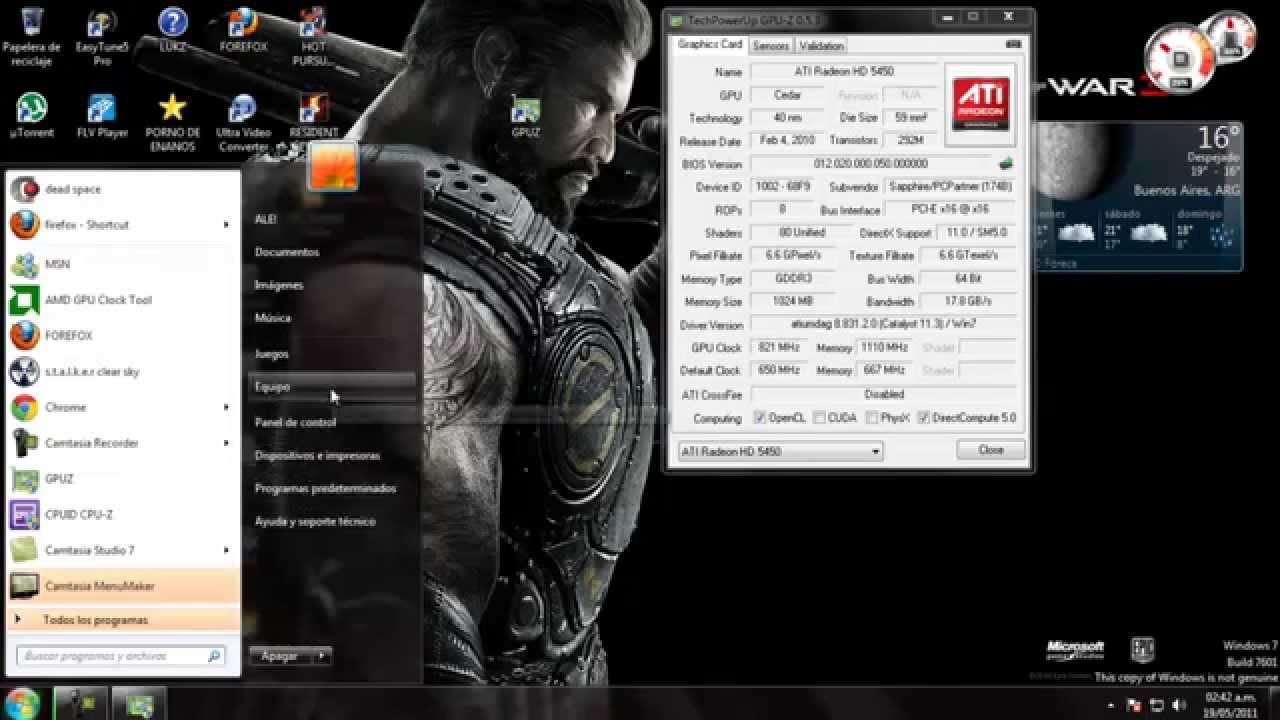Click the user account picture in Start menu
Image resolution: width=1280 pixels, height=720 pixels.
click(x=332, y=166)
